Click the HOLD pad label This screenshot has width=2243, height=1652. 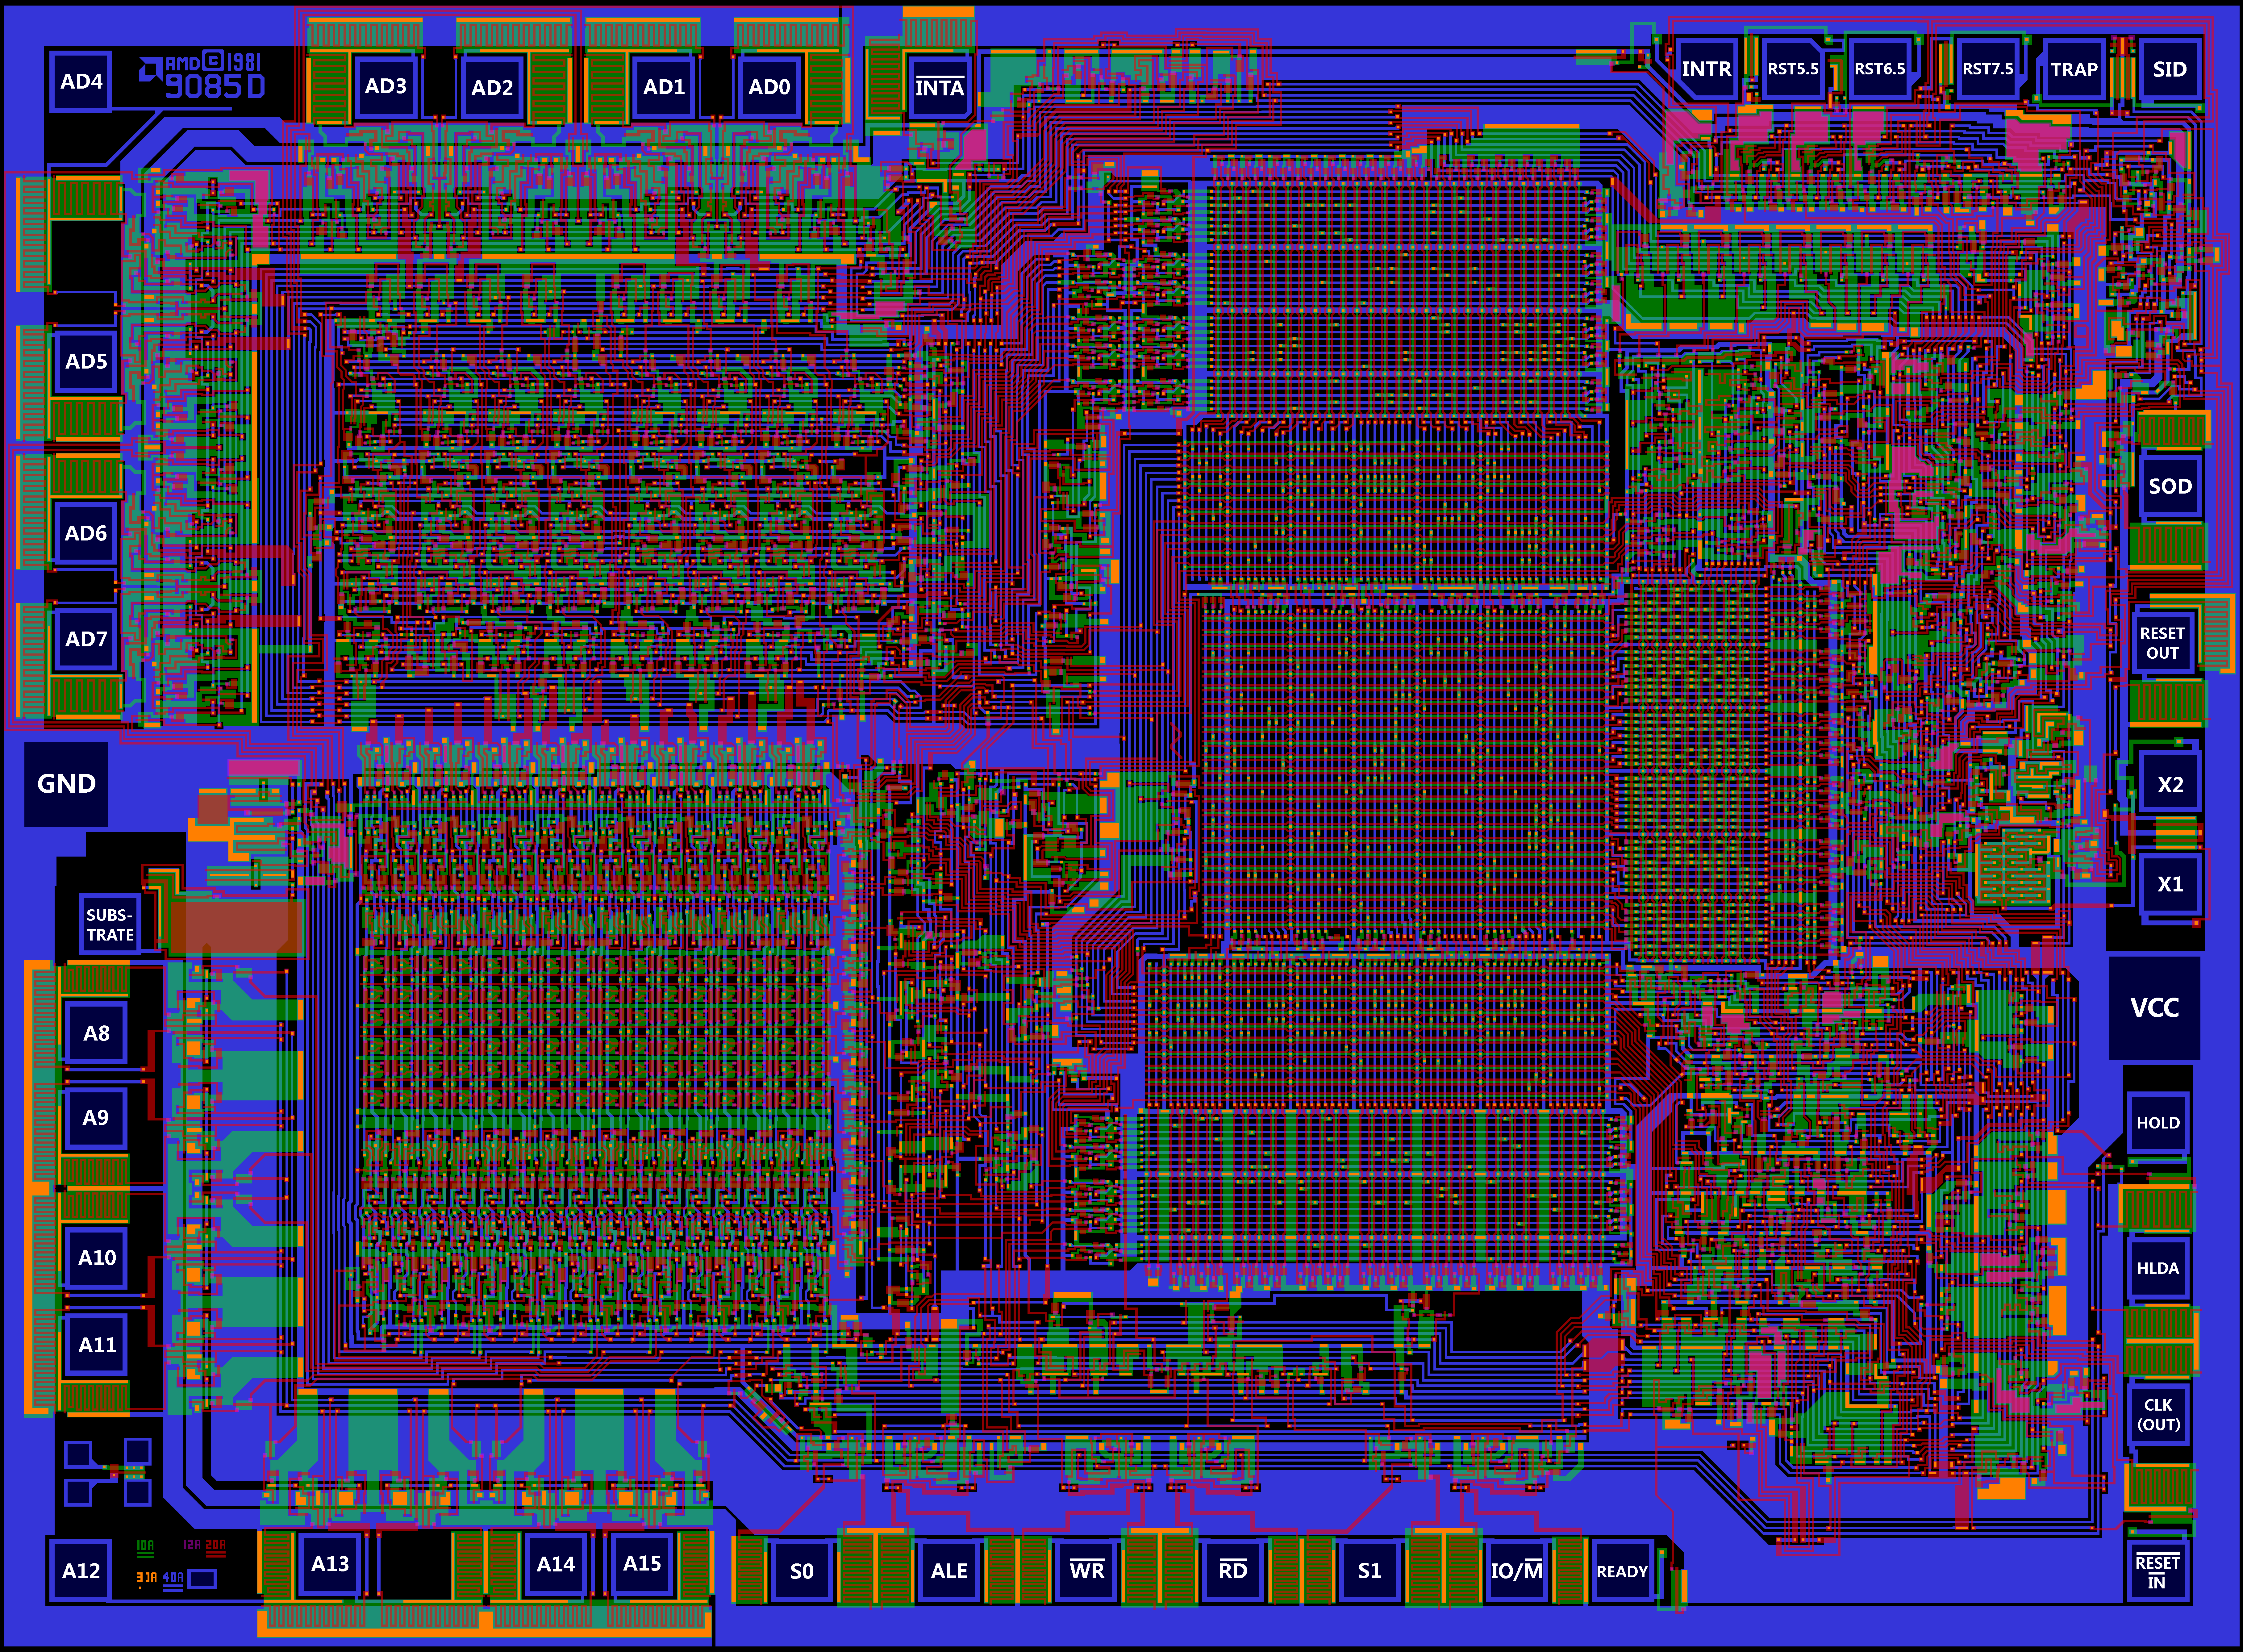(x=2158, y=1123)
